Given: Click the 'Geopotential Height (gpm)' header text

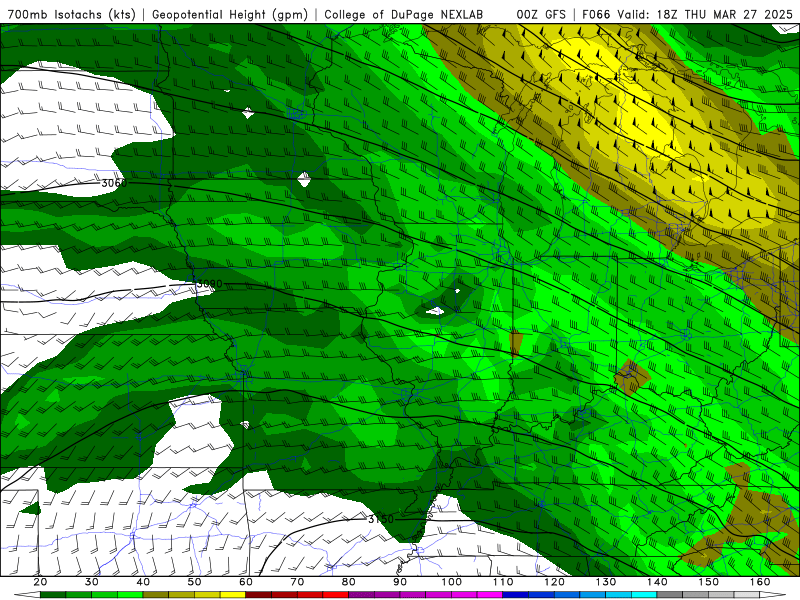Looking at the screenshot, I should click(230, 14).
